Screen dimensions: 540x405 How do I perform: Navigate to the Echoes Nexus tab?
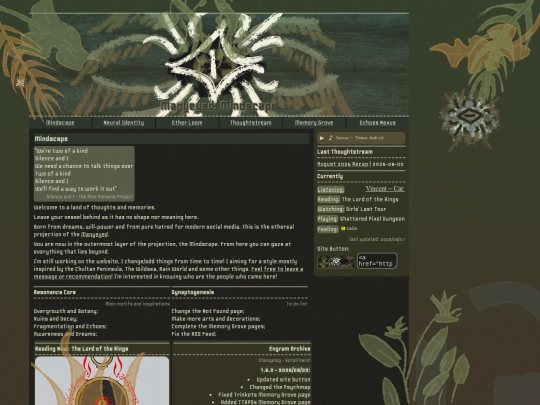[x=377, y=123]
